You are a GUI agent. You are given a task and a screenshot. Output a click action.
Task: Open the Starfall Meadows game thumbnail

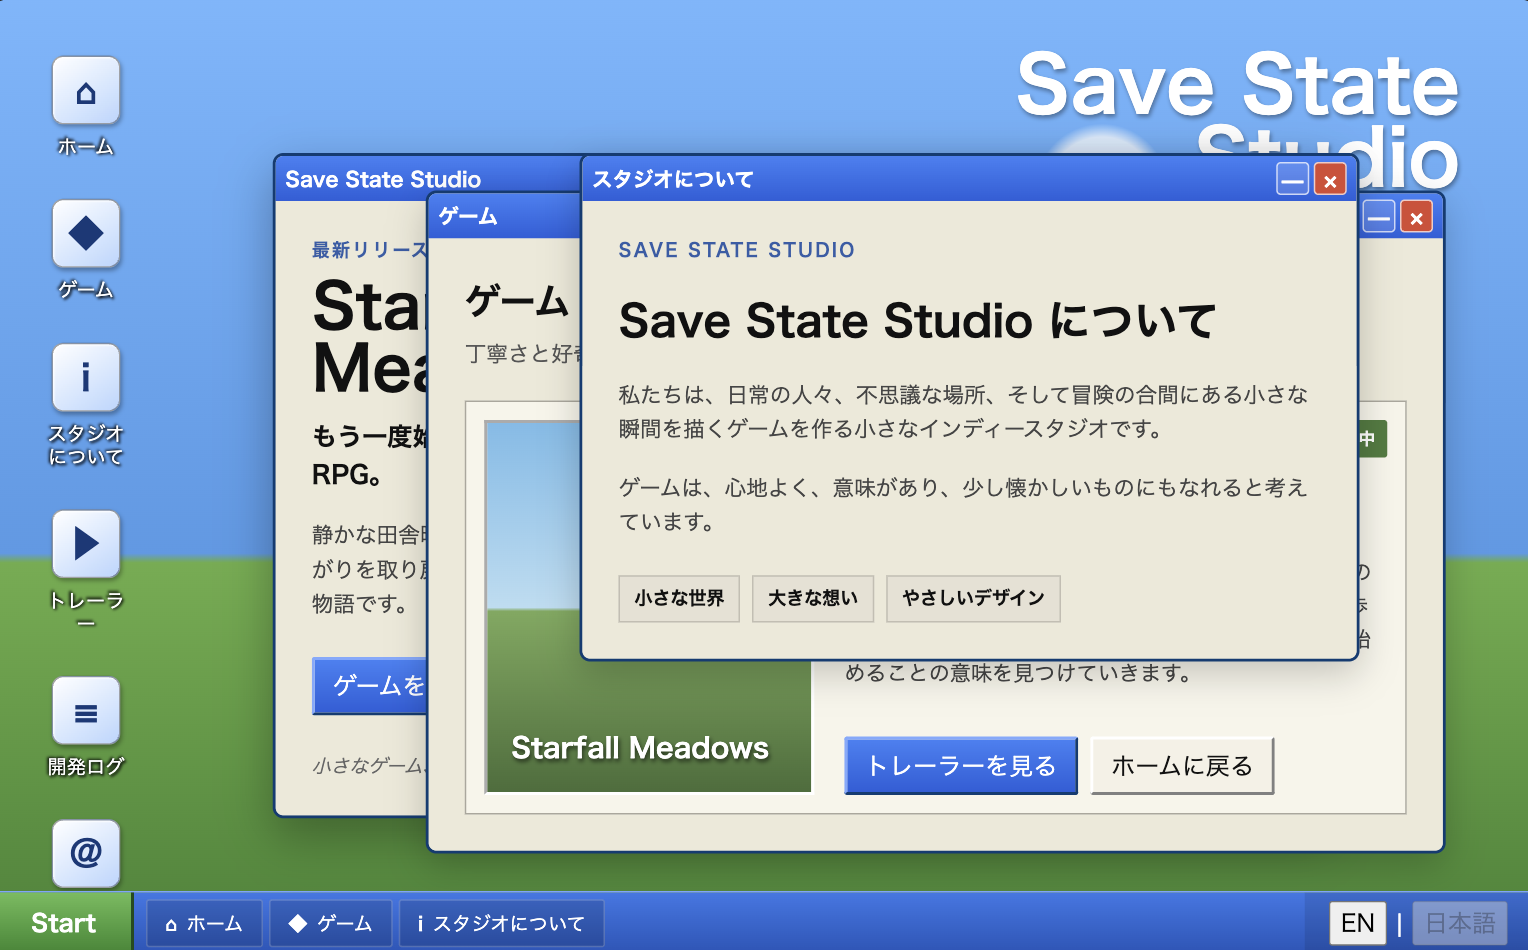tap(648, 607)
